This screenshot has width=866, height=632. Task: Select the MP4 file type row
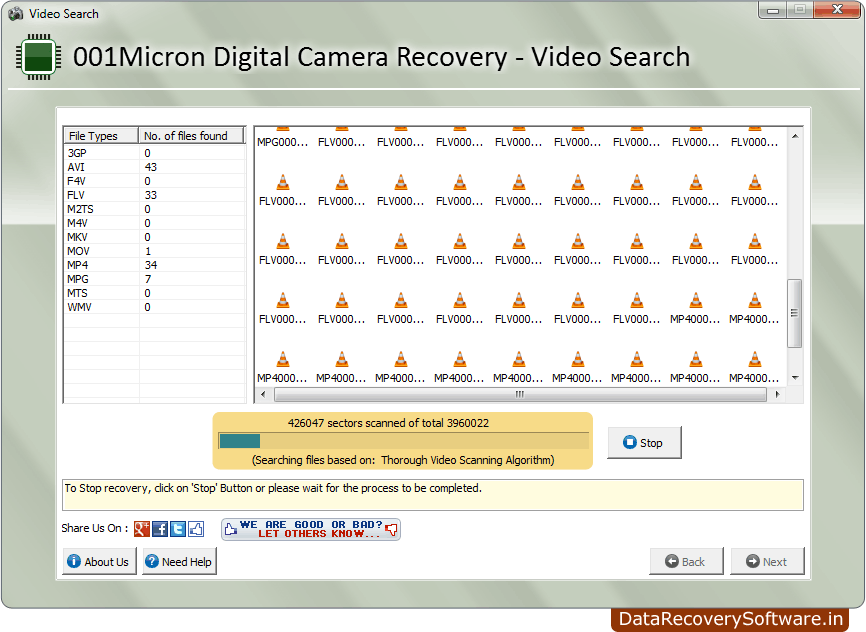click(x=155, y=265)
